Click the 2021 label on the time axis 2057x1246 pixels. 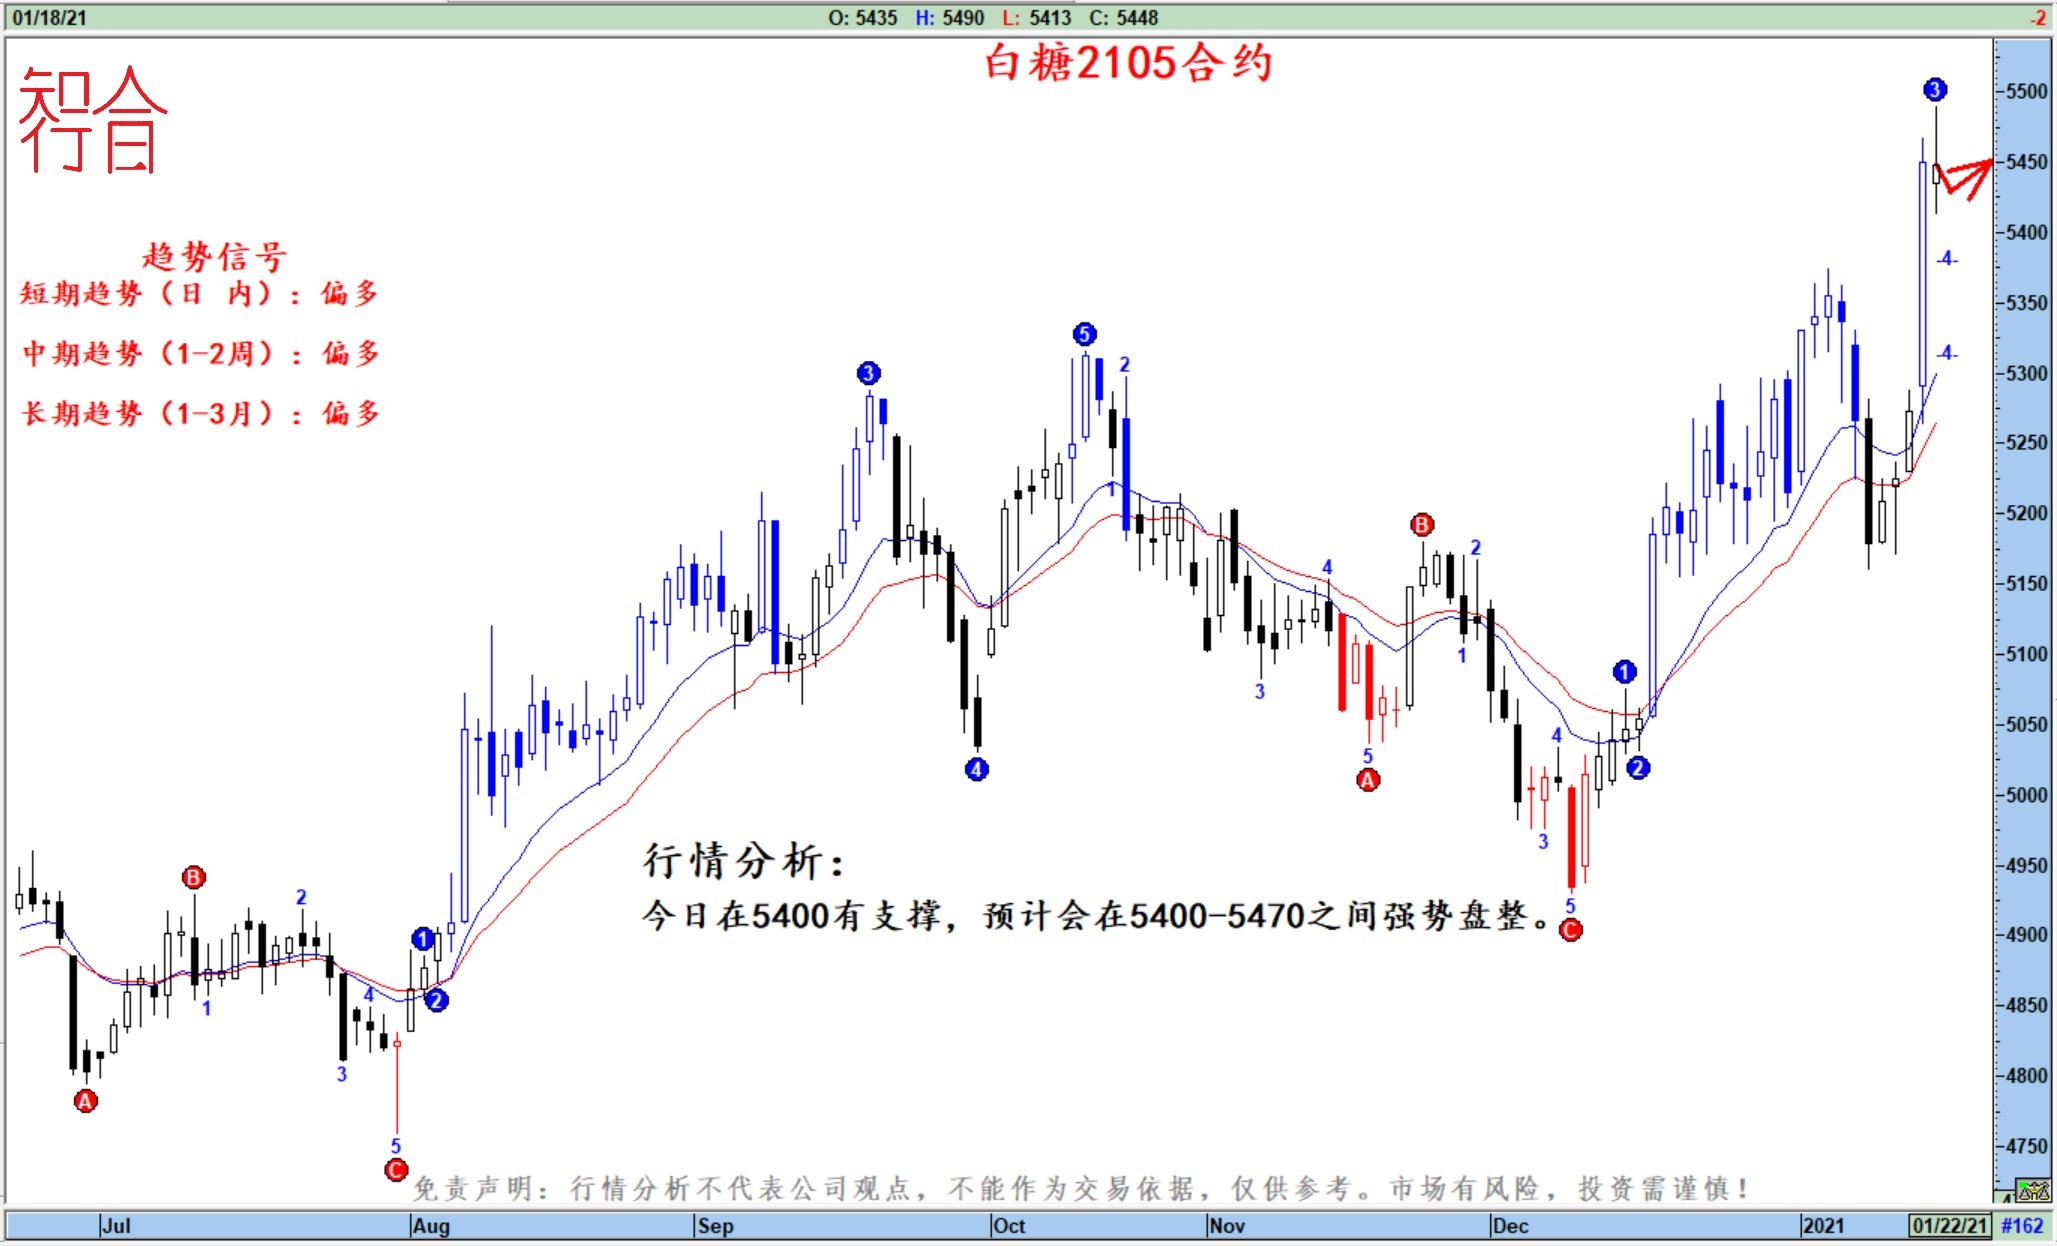tap(1822, 1225)
